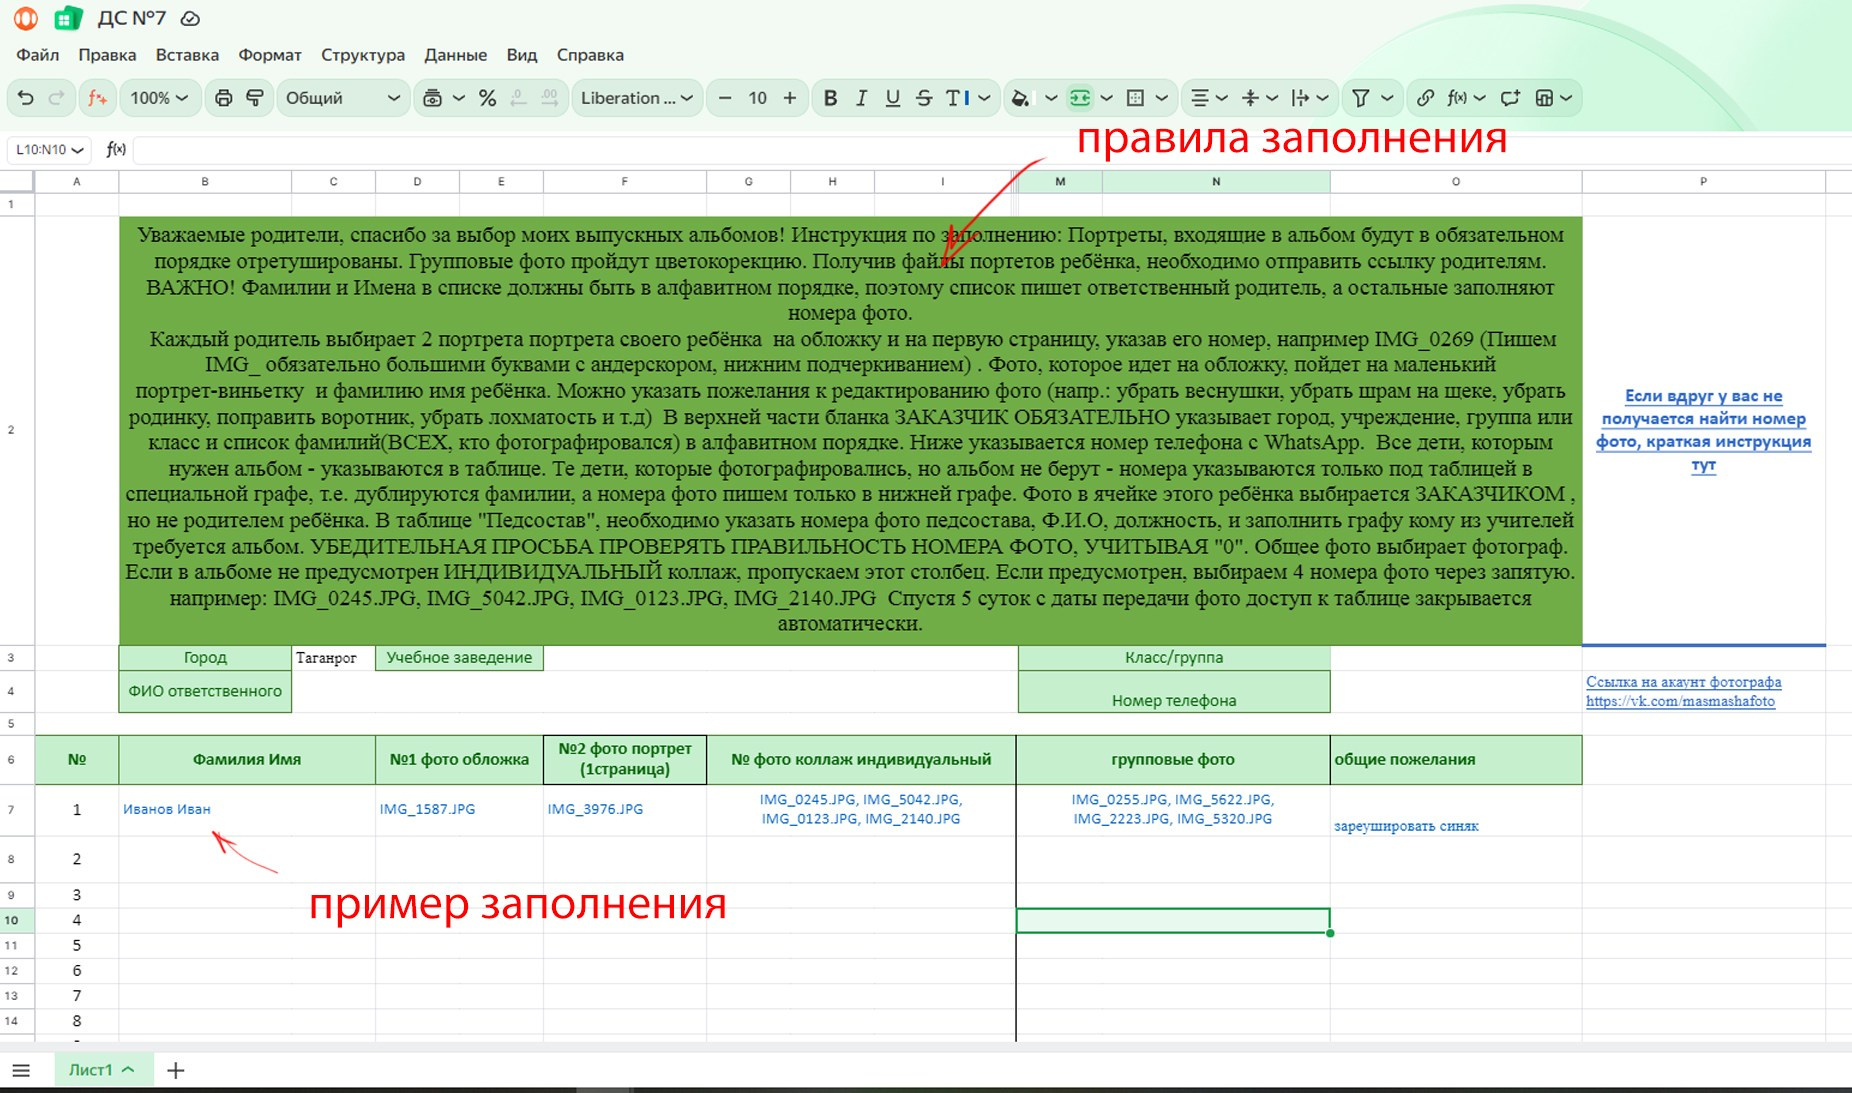Open the vk.com/masmashafoto link
The height and width of the screenshot is (1093, 1852).
click(1680, 701)
